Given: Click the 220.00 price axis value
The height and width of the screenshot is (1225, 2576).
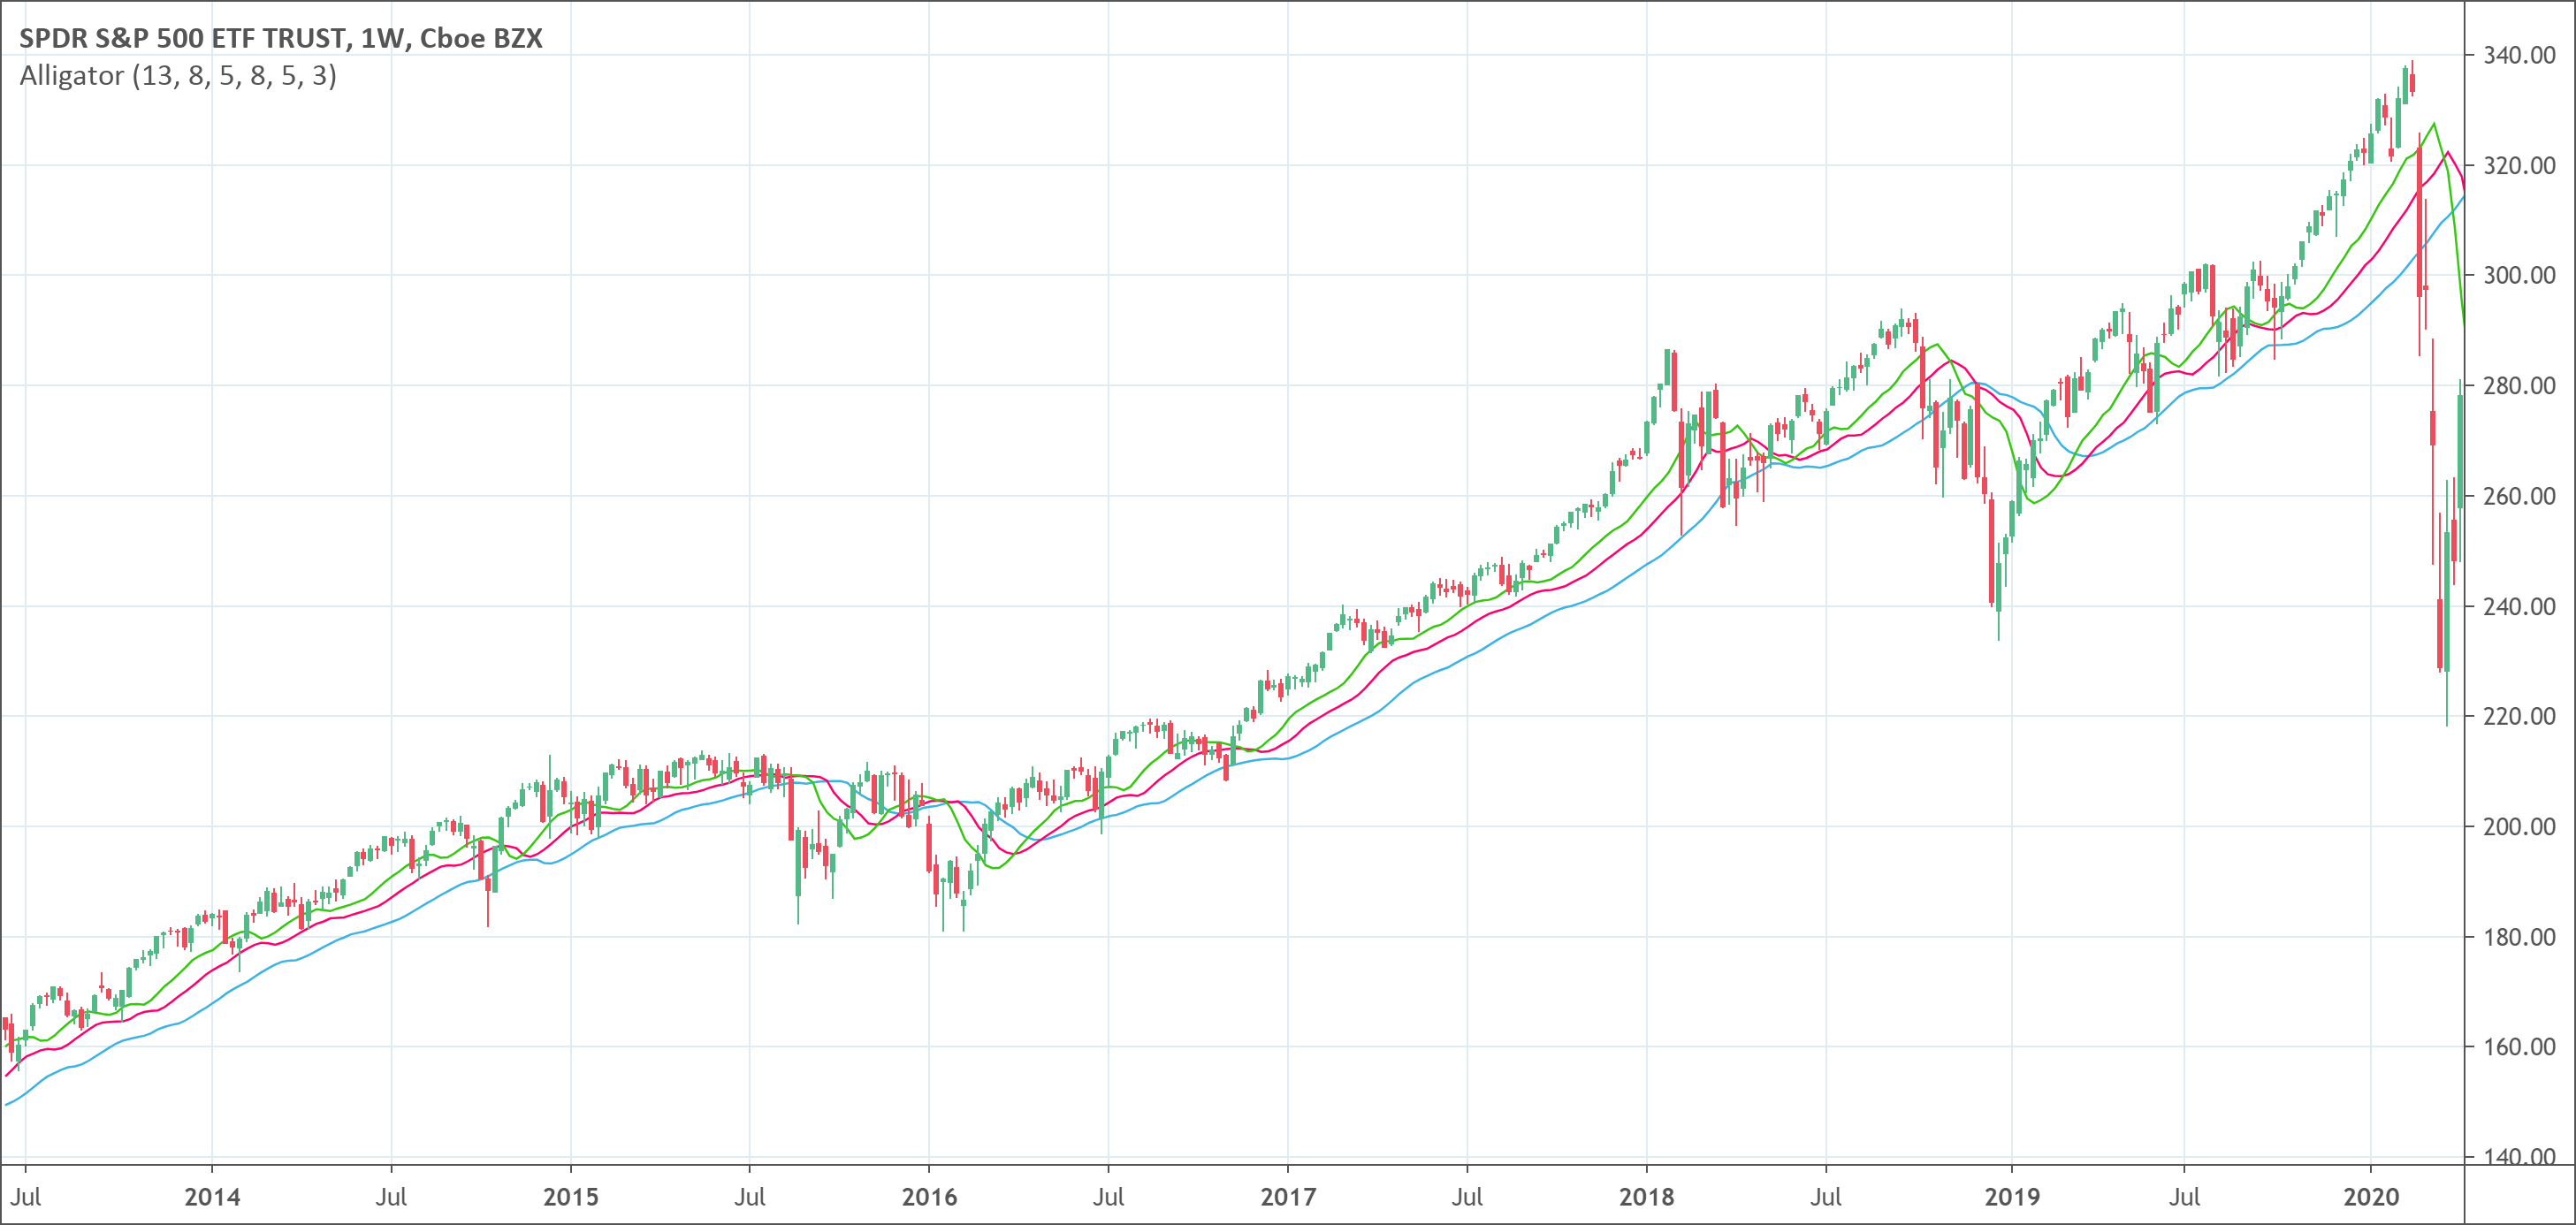Looking at the screenshot, I should pyautogui.click(x=2519, y=716).
